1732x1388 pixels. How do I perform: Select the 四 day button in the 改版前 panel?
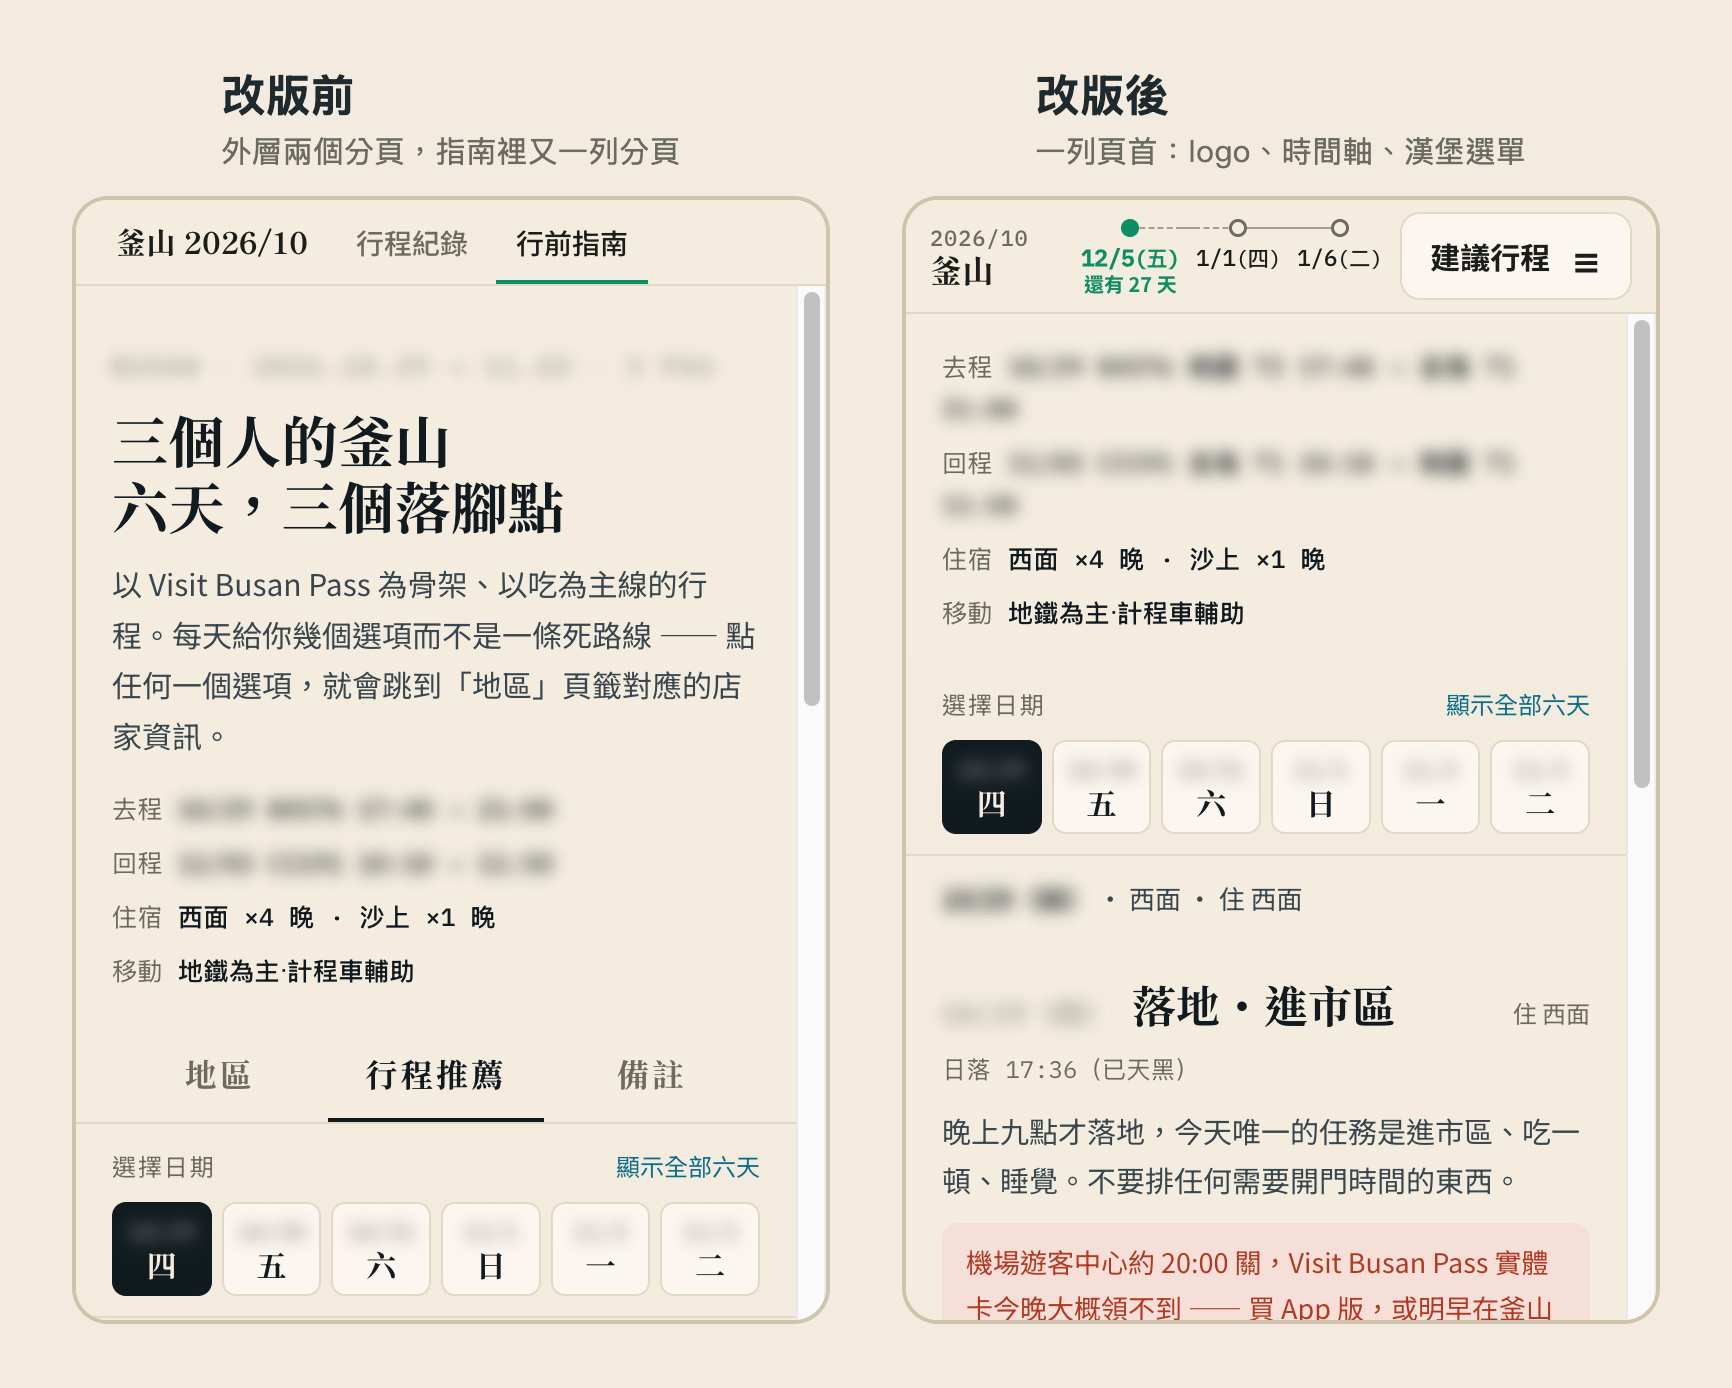[x=162, y=1249]
